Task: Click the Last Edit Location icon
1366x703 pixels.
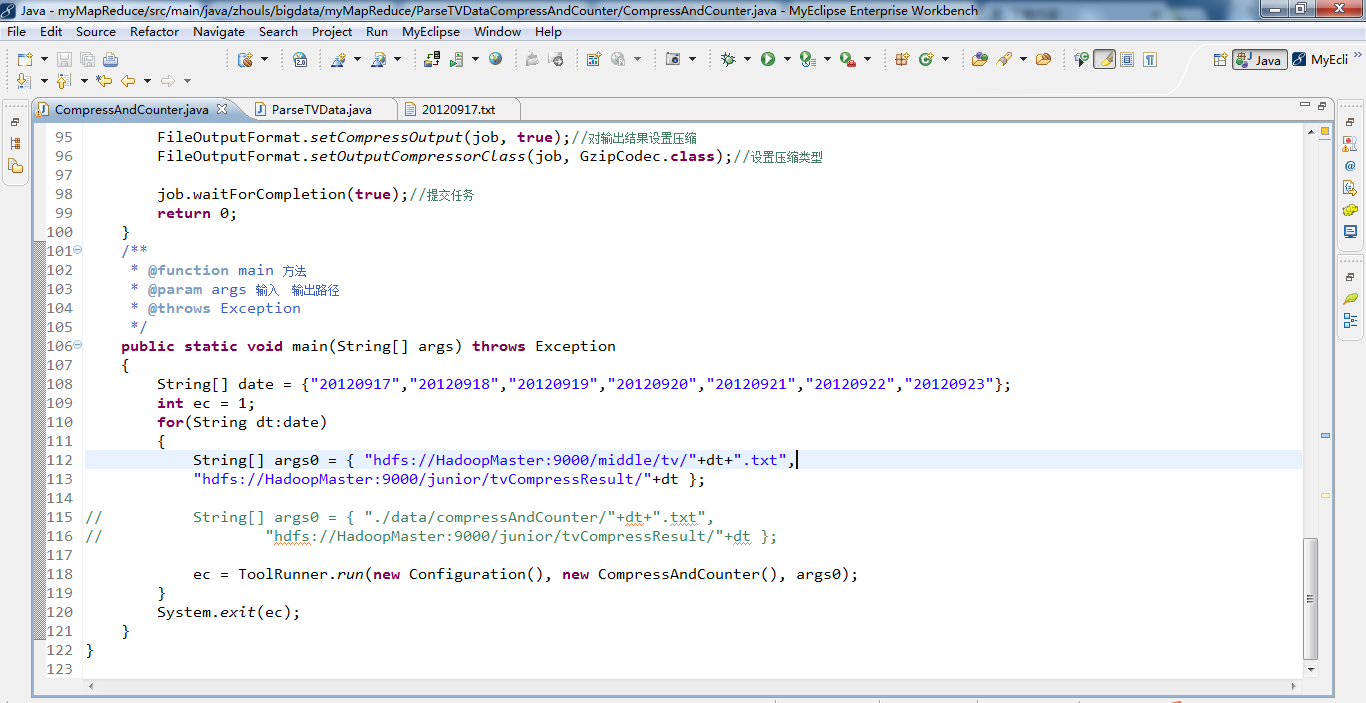Action: tap(104, 81)
